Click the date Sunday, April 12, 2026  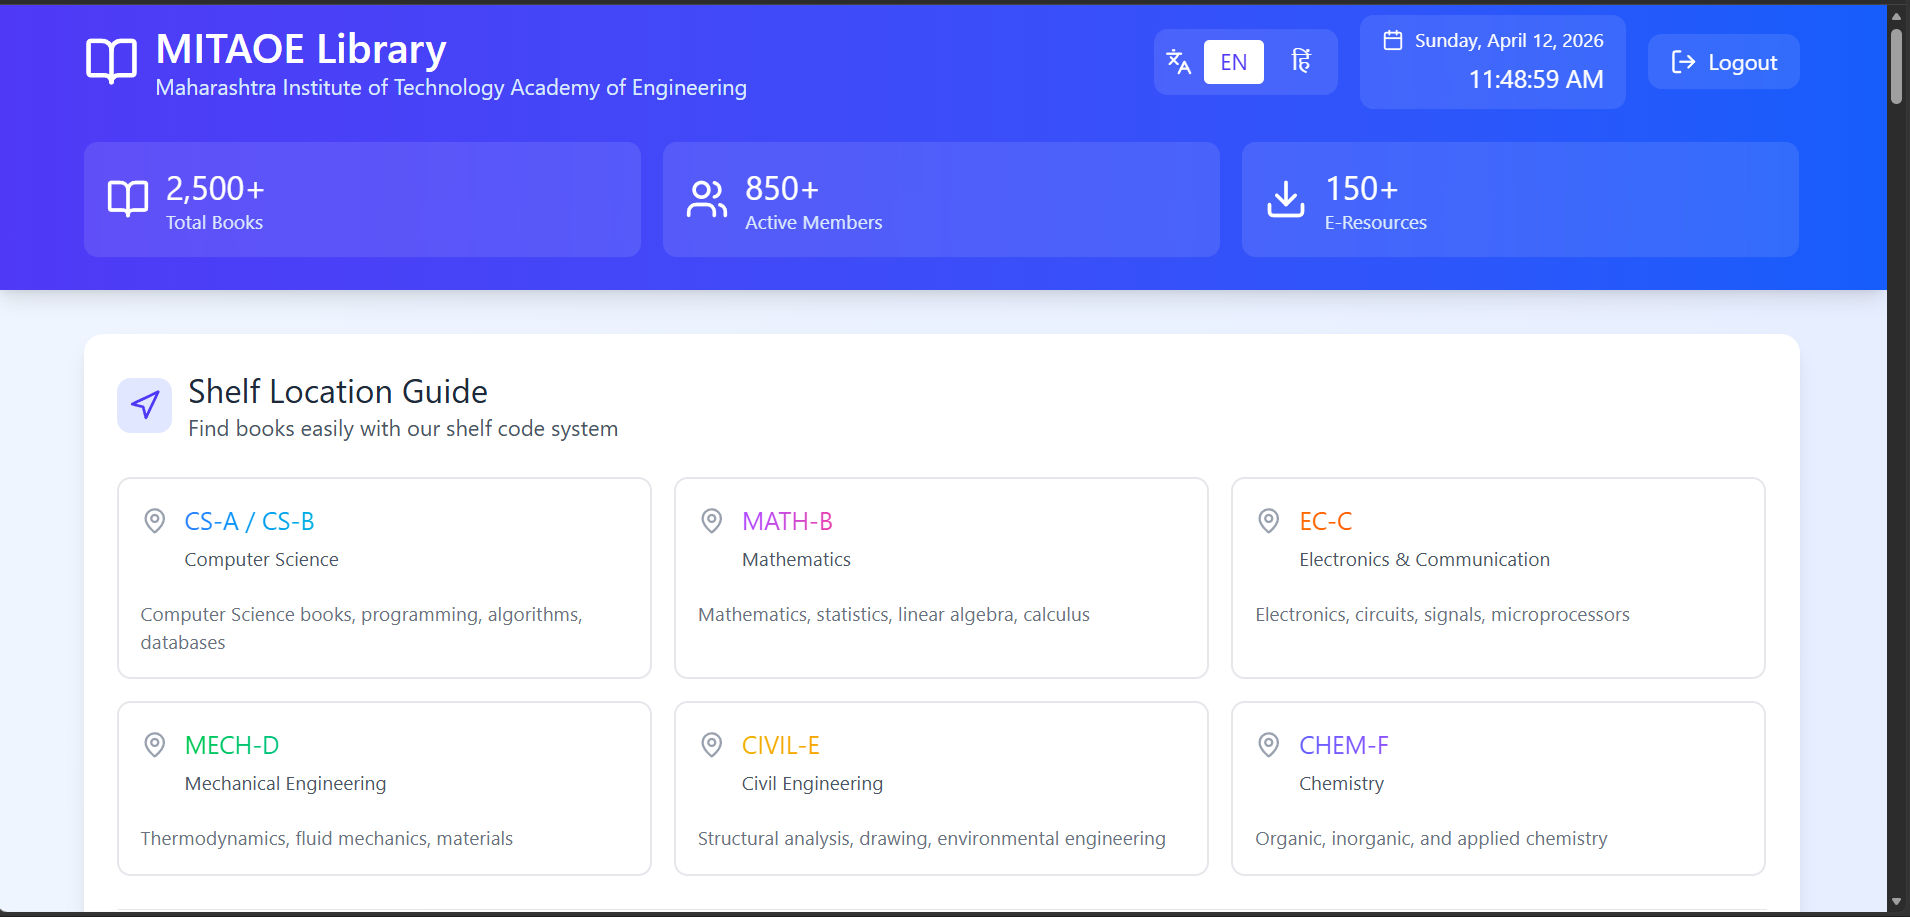[x=1509, y=40]
